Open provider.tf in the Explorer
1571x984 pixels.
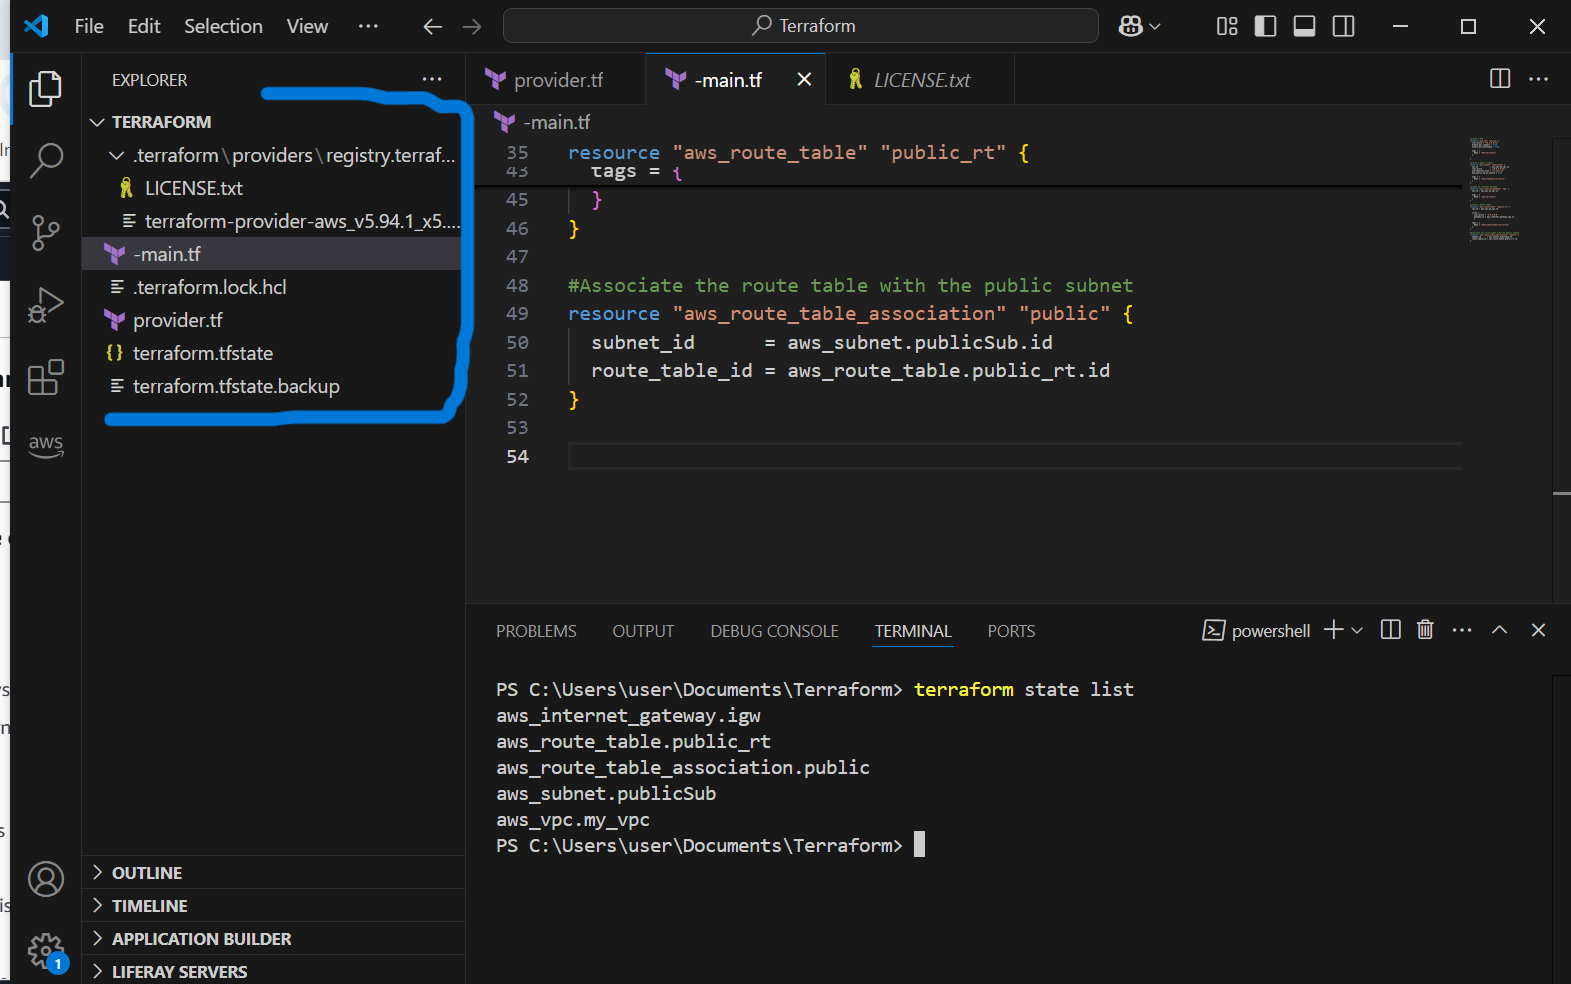coord(272,320)
